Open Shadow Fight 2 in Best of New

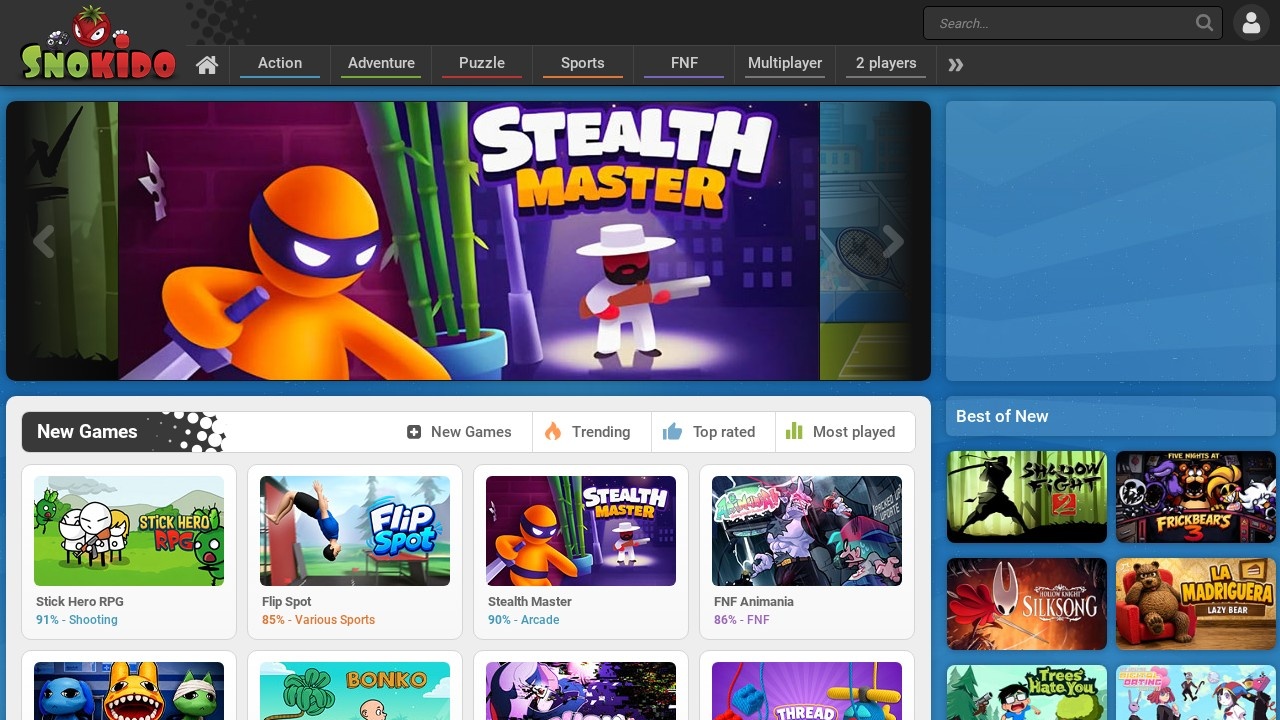coord(1027,497)
